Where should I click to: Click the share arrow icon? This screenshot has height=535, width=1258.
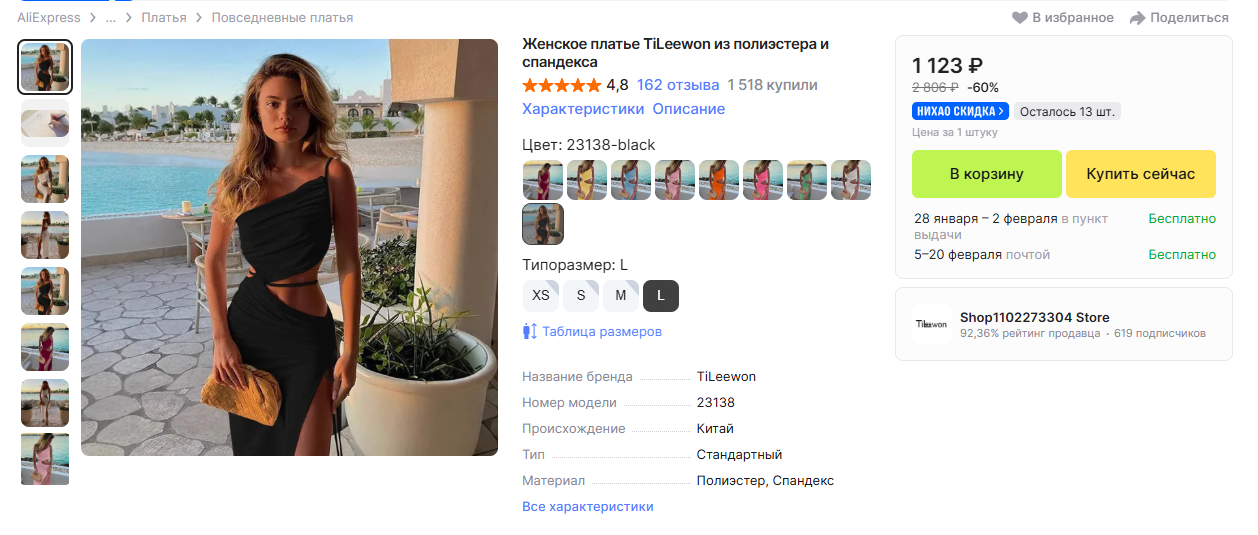[1137, 18]
